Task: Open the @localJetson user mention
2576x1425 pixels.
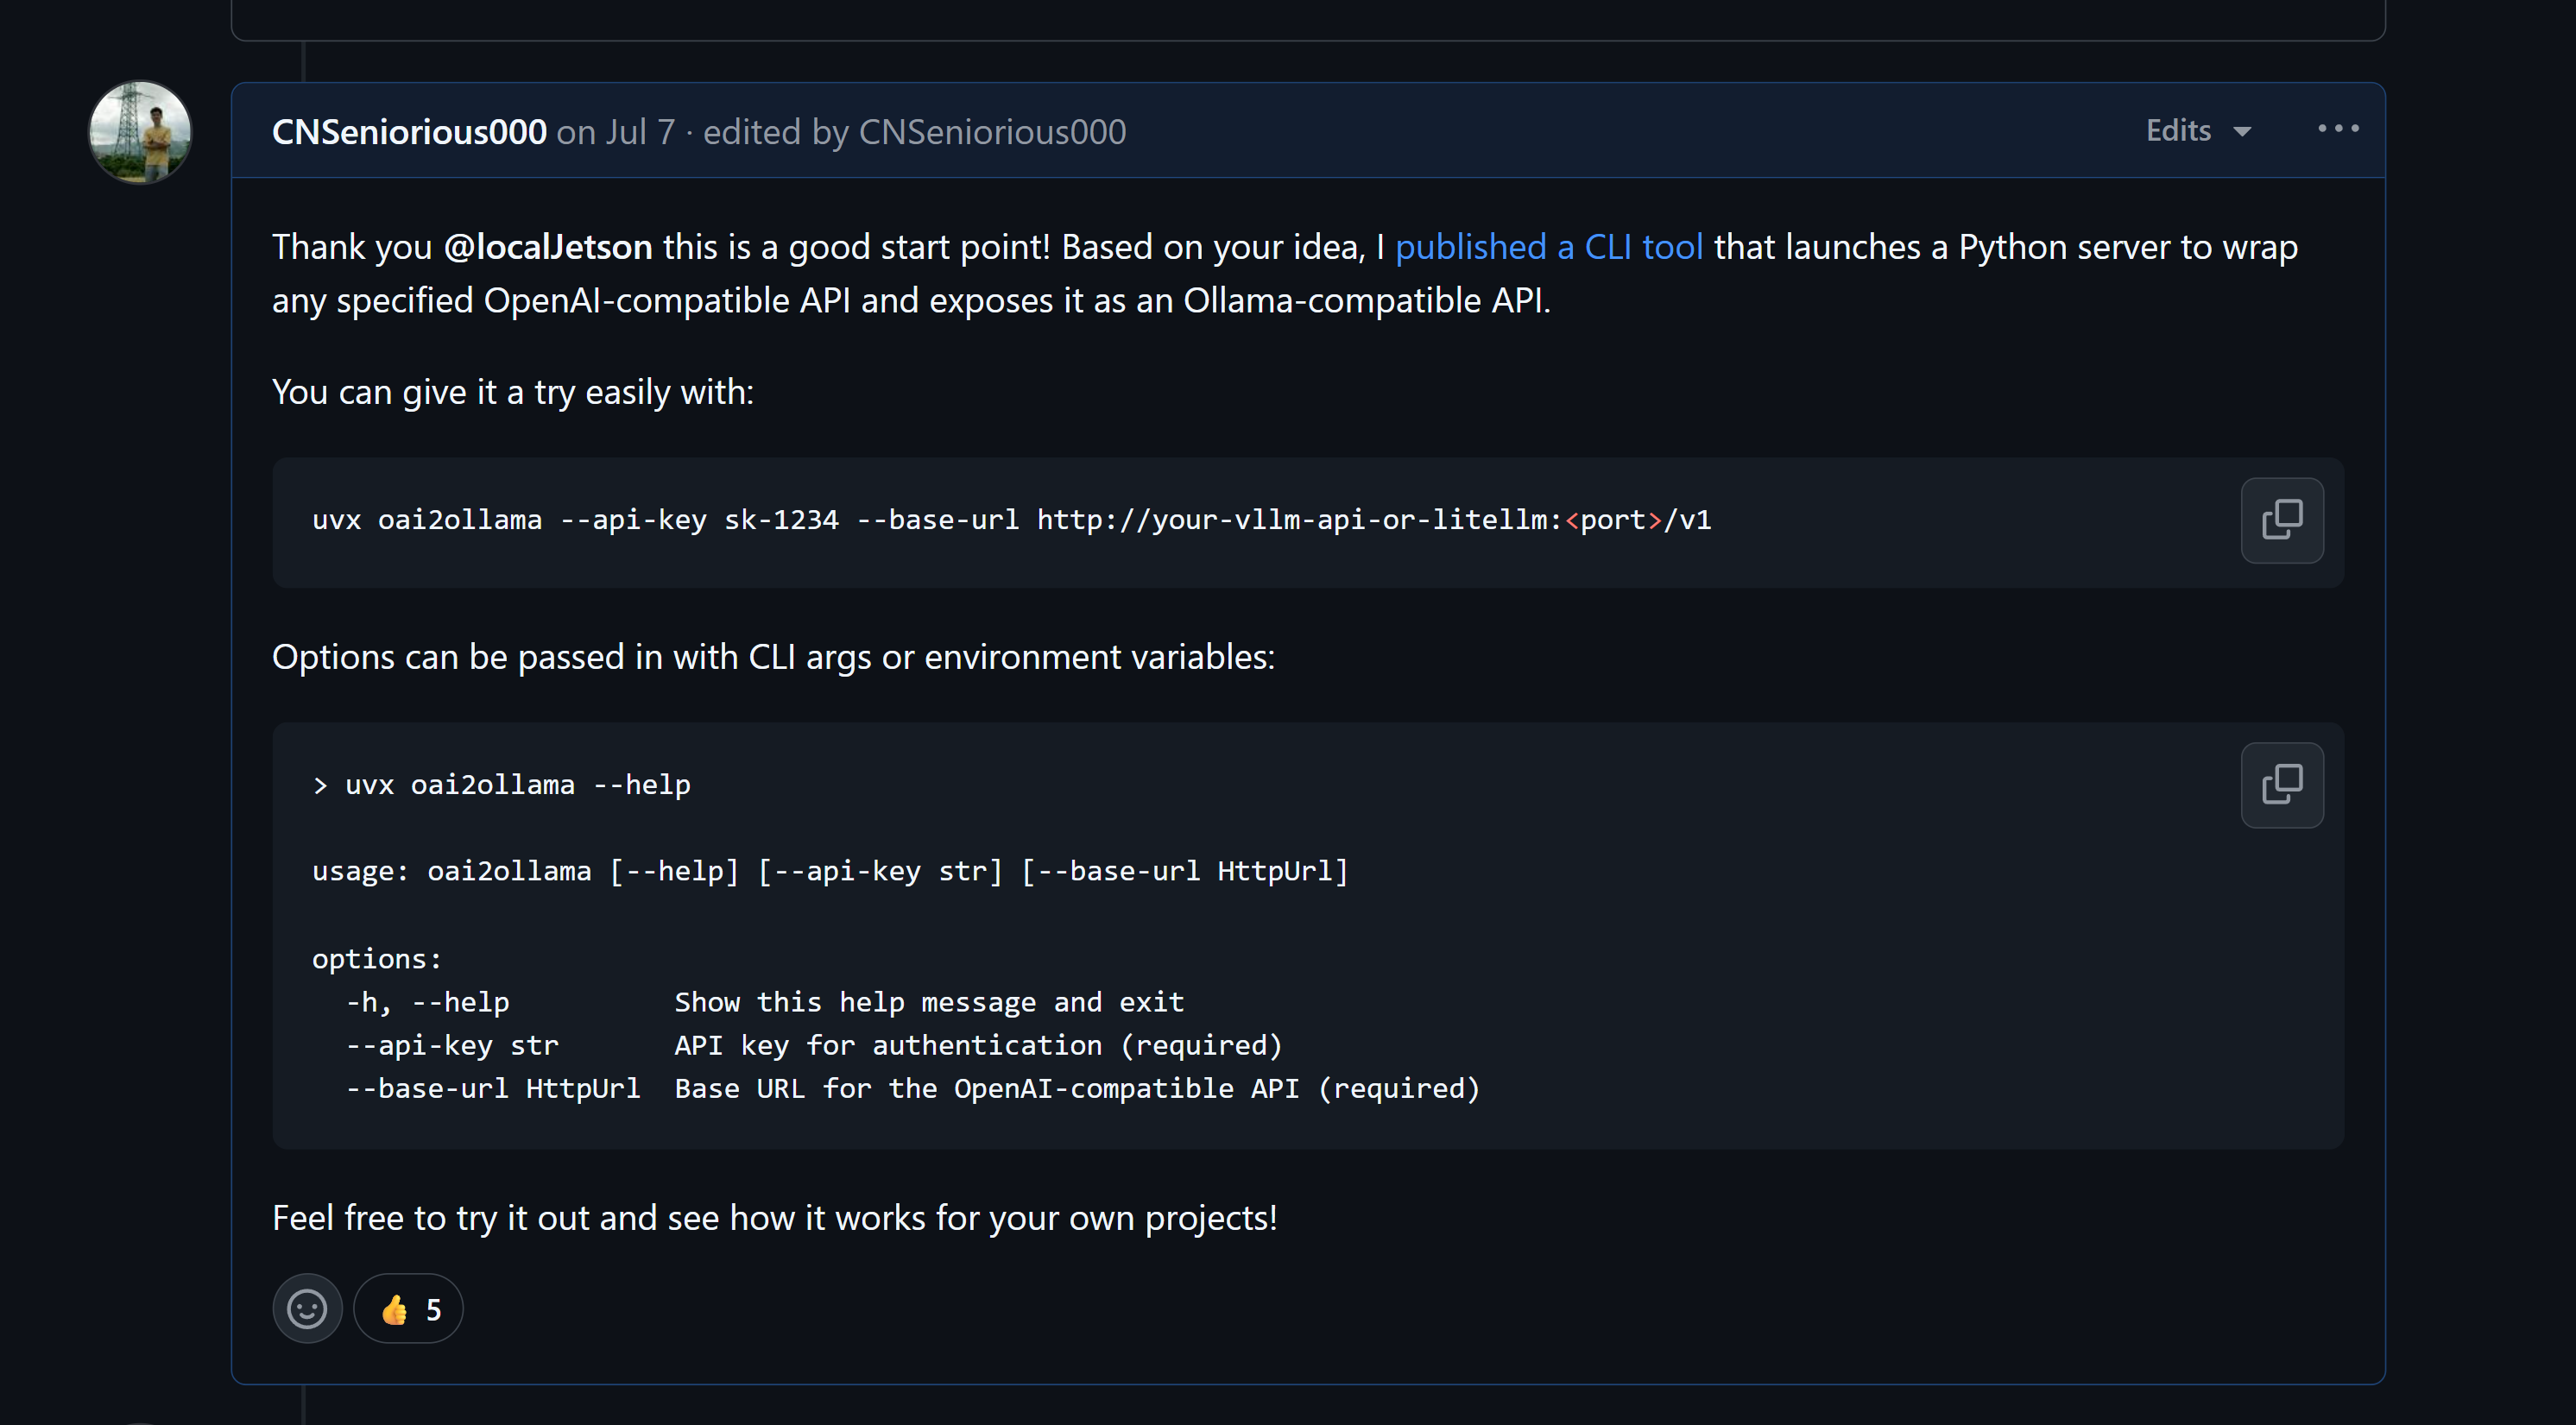Action: tap(548, 246)
